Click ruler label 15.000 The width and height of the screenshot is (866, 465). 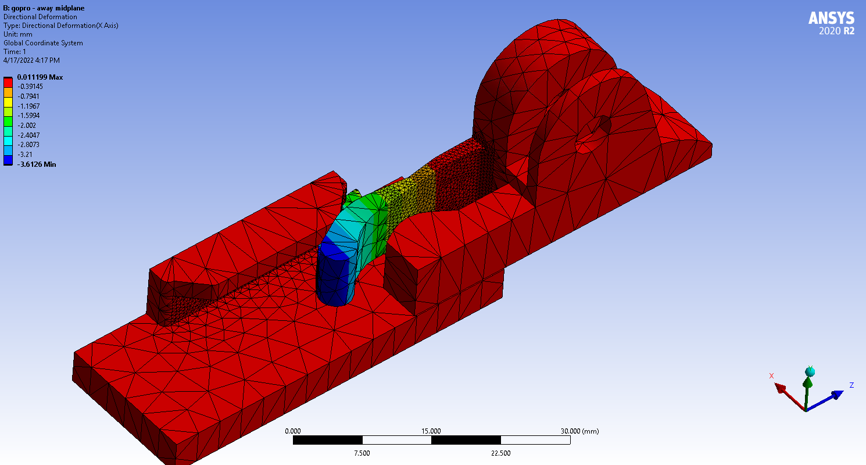(x=431, y=431)
